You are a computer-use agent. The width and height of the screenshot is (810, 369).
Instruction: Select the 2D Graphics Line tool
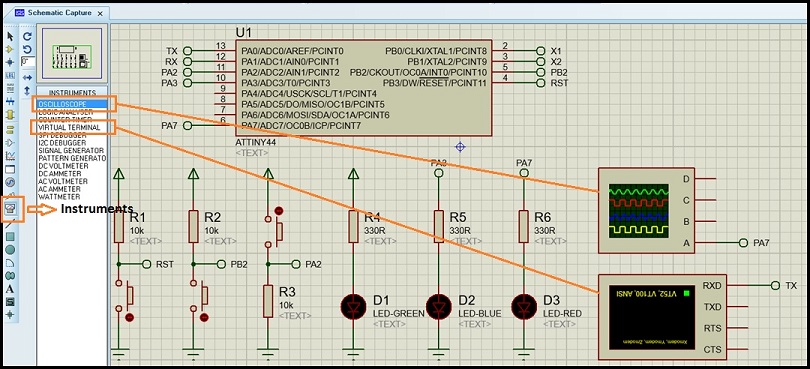10,224
